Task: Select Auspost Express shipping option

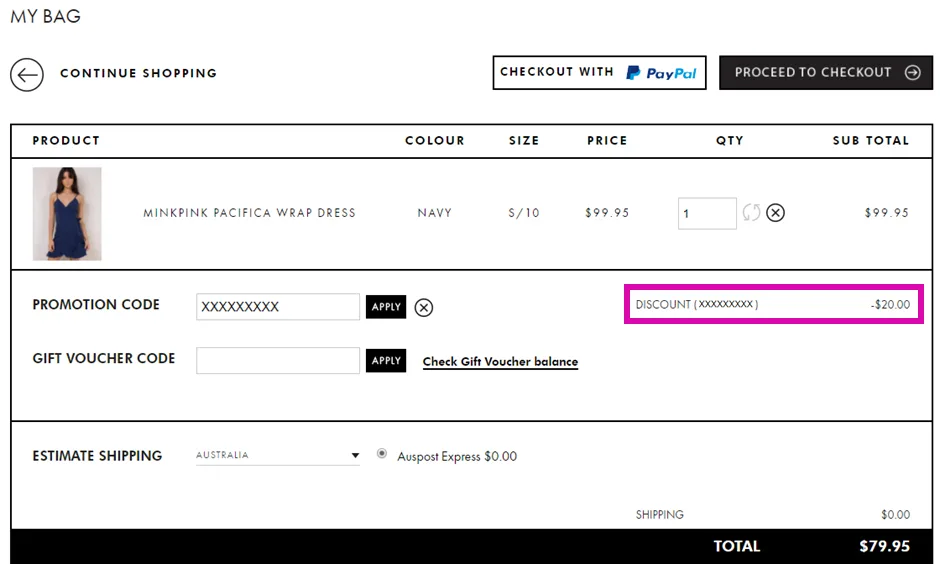Action: [382, 454]
